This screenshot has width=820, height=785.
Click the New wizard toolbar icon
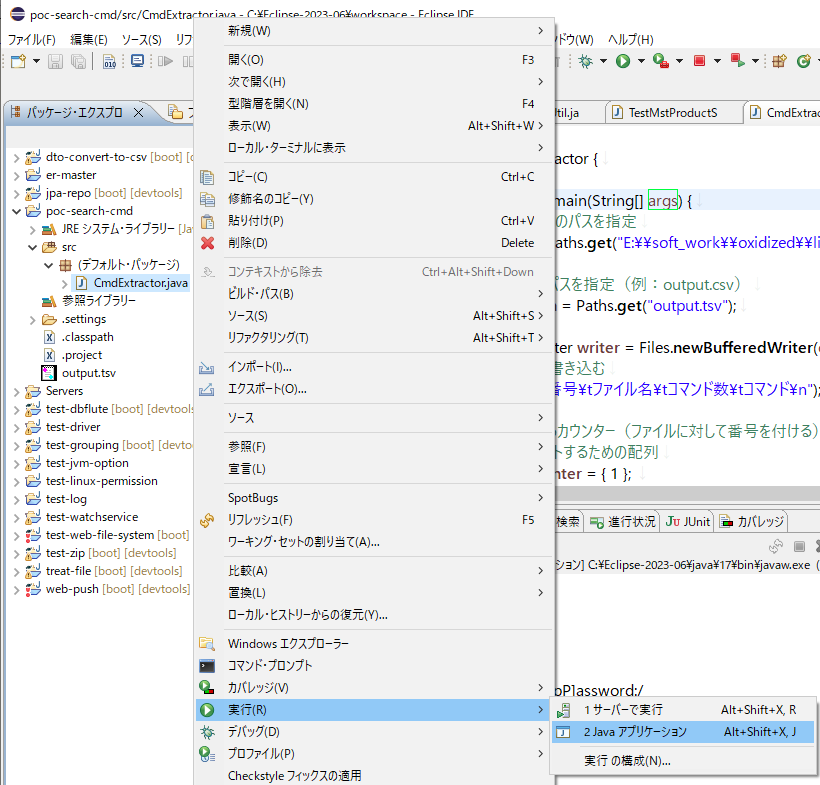coord(18,61)
